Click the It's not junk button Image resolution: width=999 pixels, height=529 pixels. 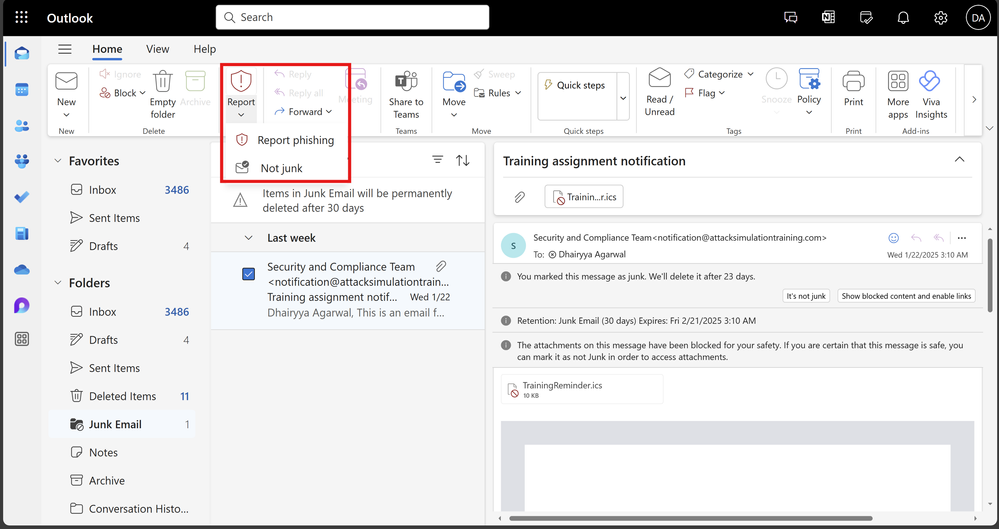806,296
